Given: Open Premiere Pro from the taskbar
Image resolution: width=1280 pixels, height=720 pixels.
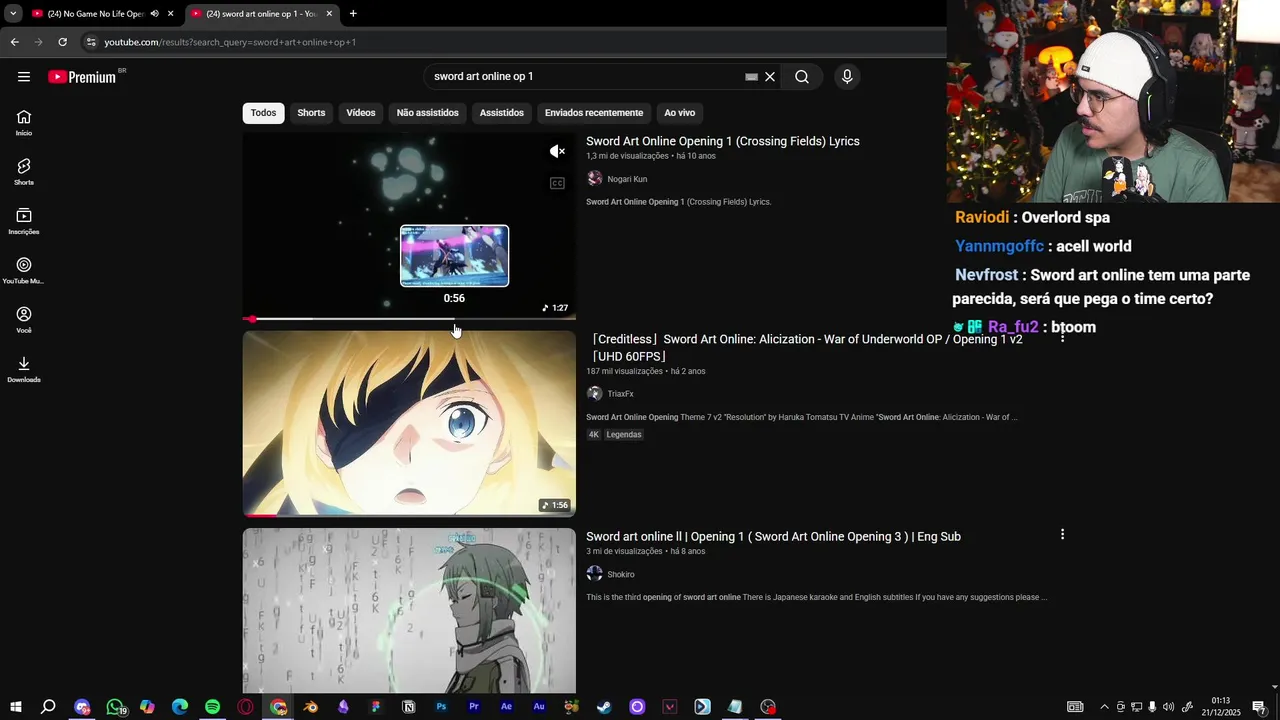Looking at the screenshot, I should (x=474, y=707).
